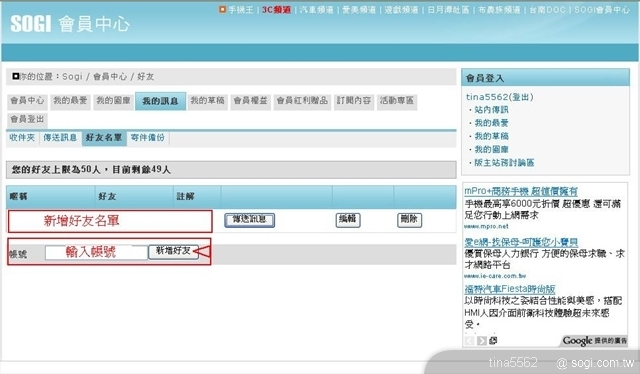Click the breadcrumb 你的位置 text
640x374 pixels.
click(36, 76)
